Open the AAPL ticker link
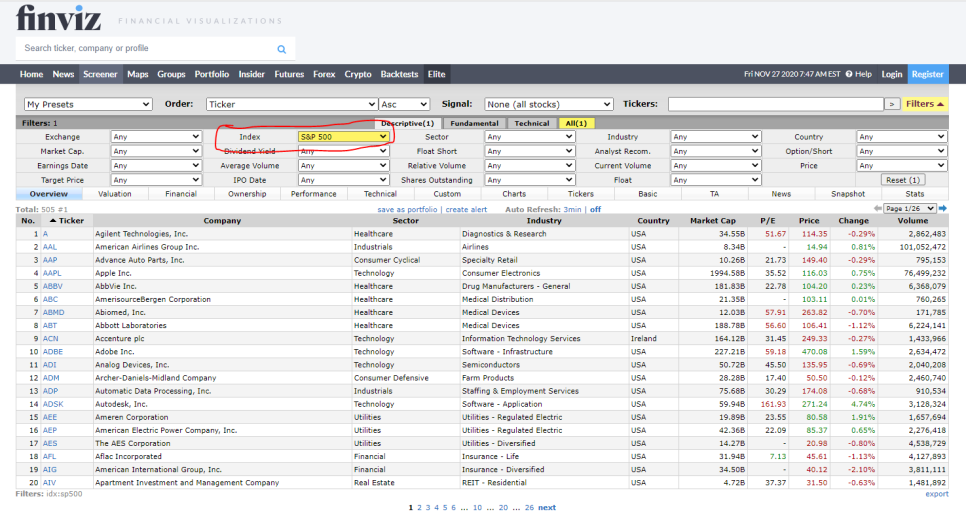The width and height of the screenshot is (966, 518). pos(52,273)
